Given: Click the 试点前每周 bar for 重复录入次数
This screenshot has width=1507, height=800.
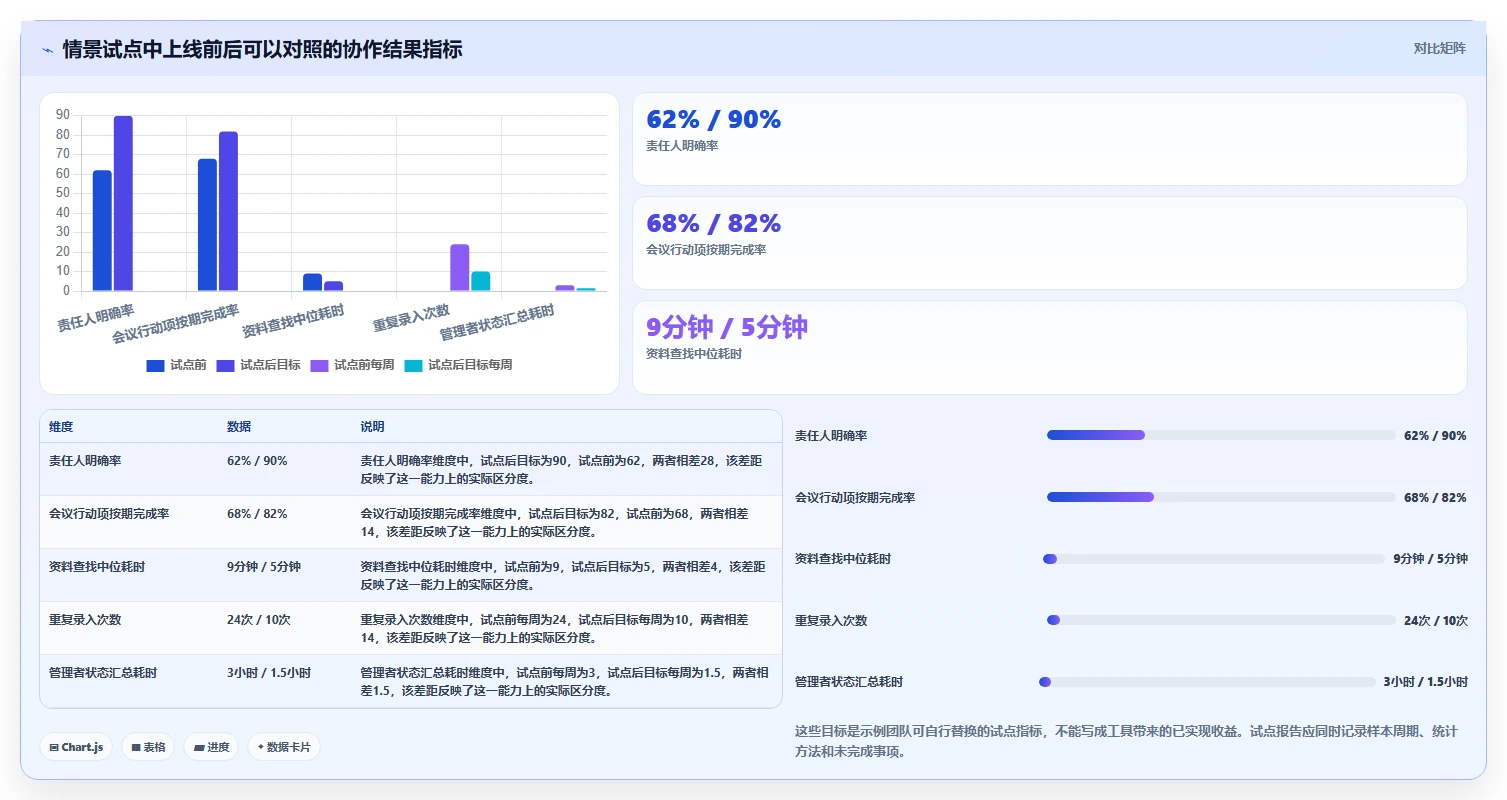Looking at the screenshot, I should [459, 268].
